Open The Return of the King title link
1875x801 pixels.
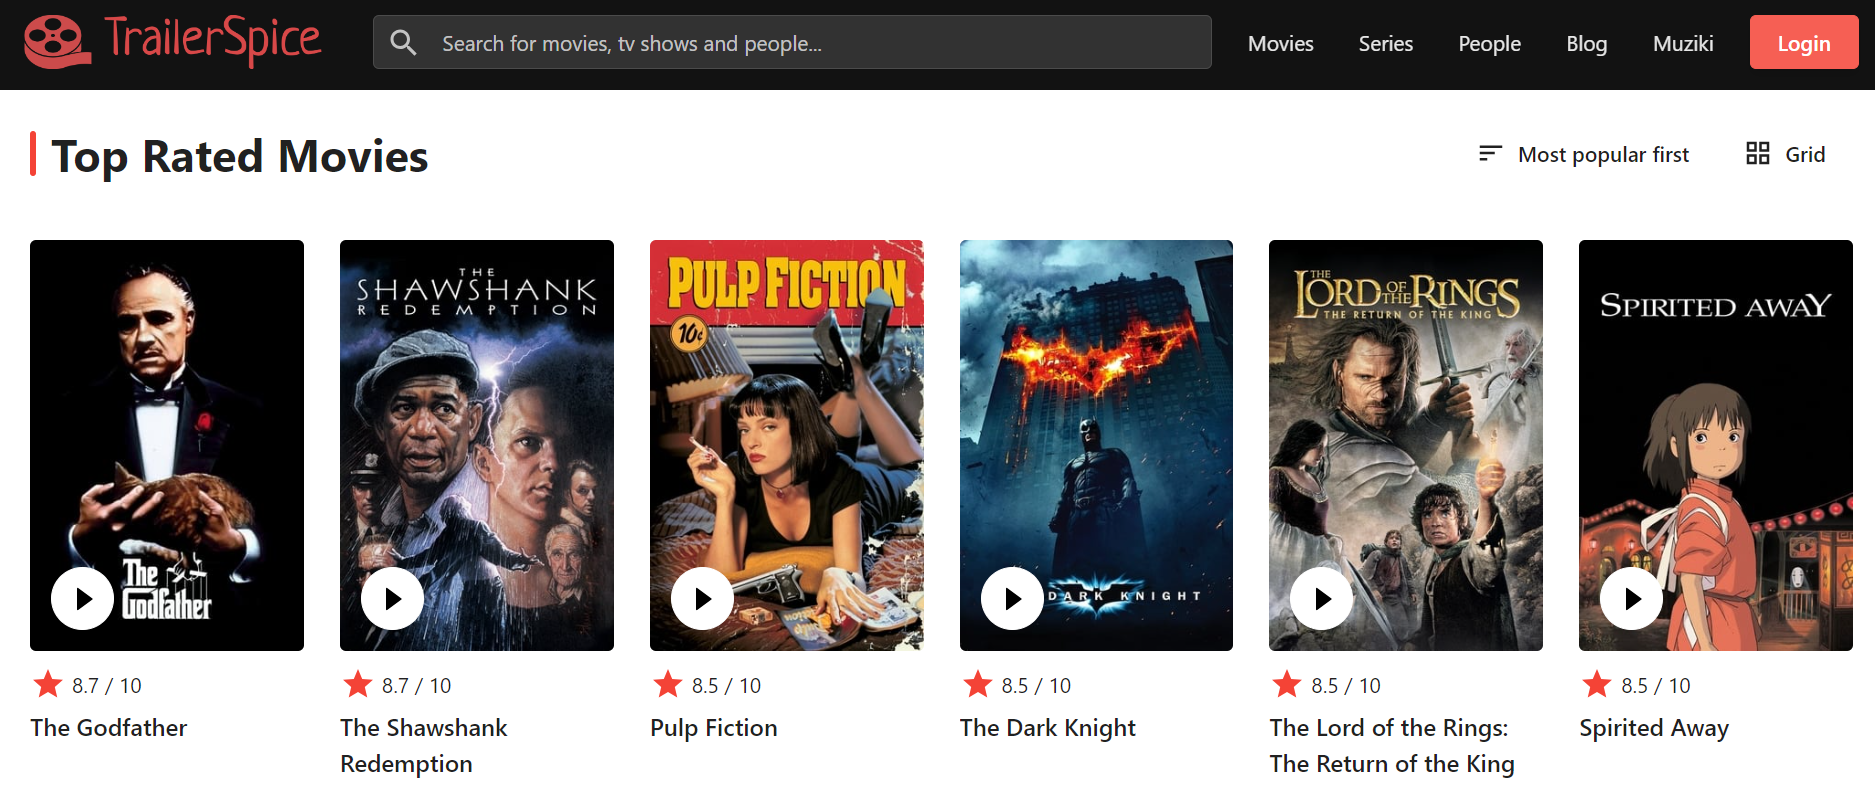pos(1392,746)
